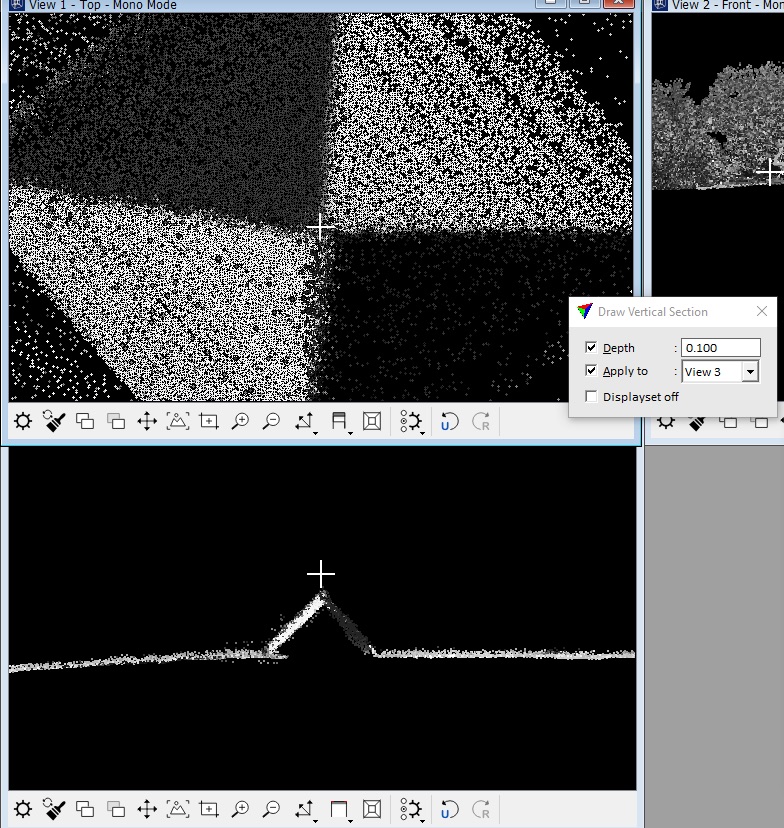Screen dimensions: 784x828
Task: Select Rotate View tool in bottom section view
Action: [x=304, y=809]
